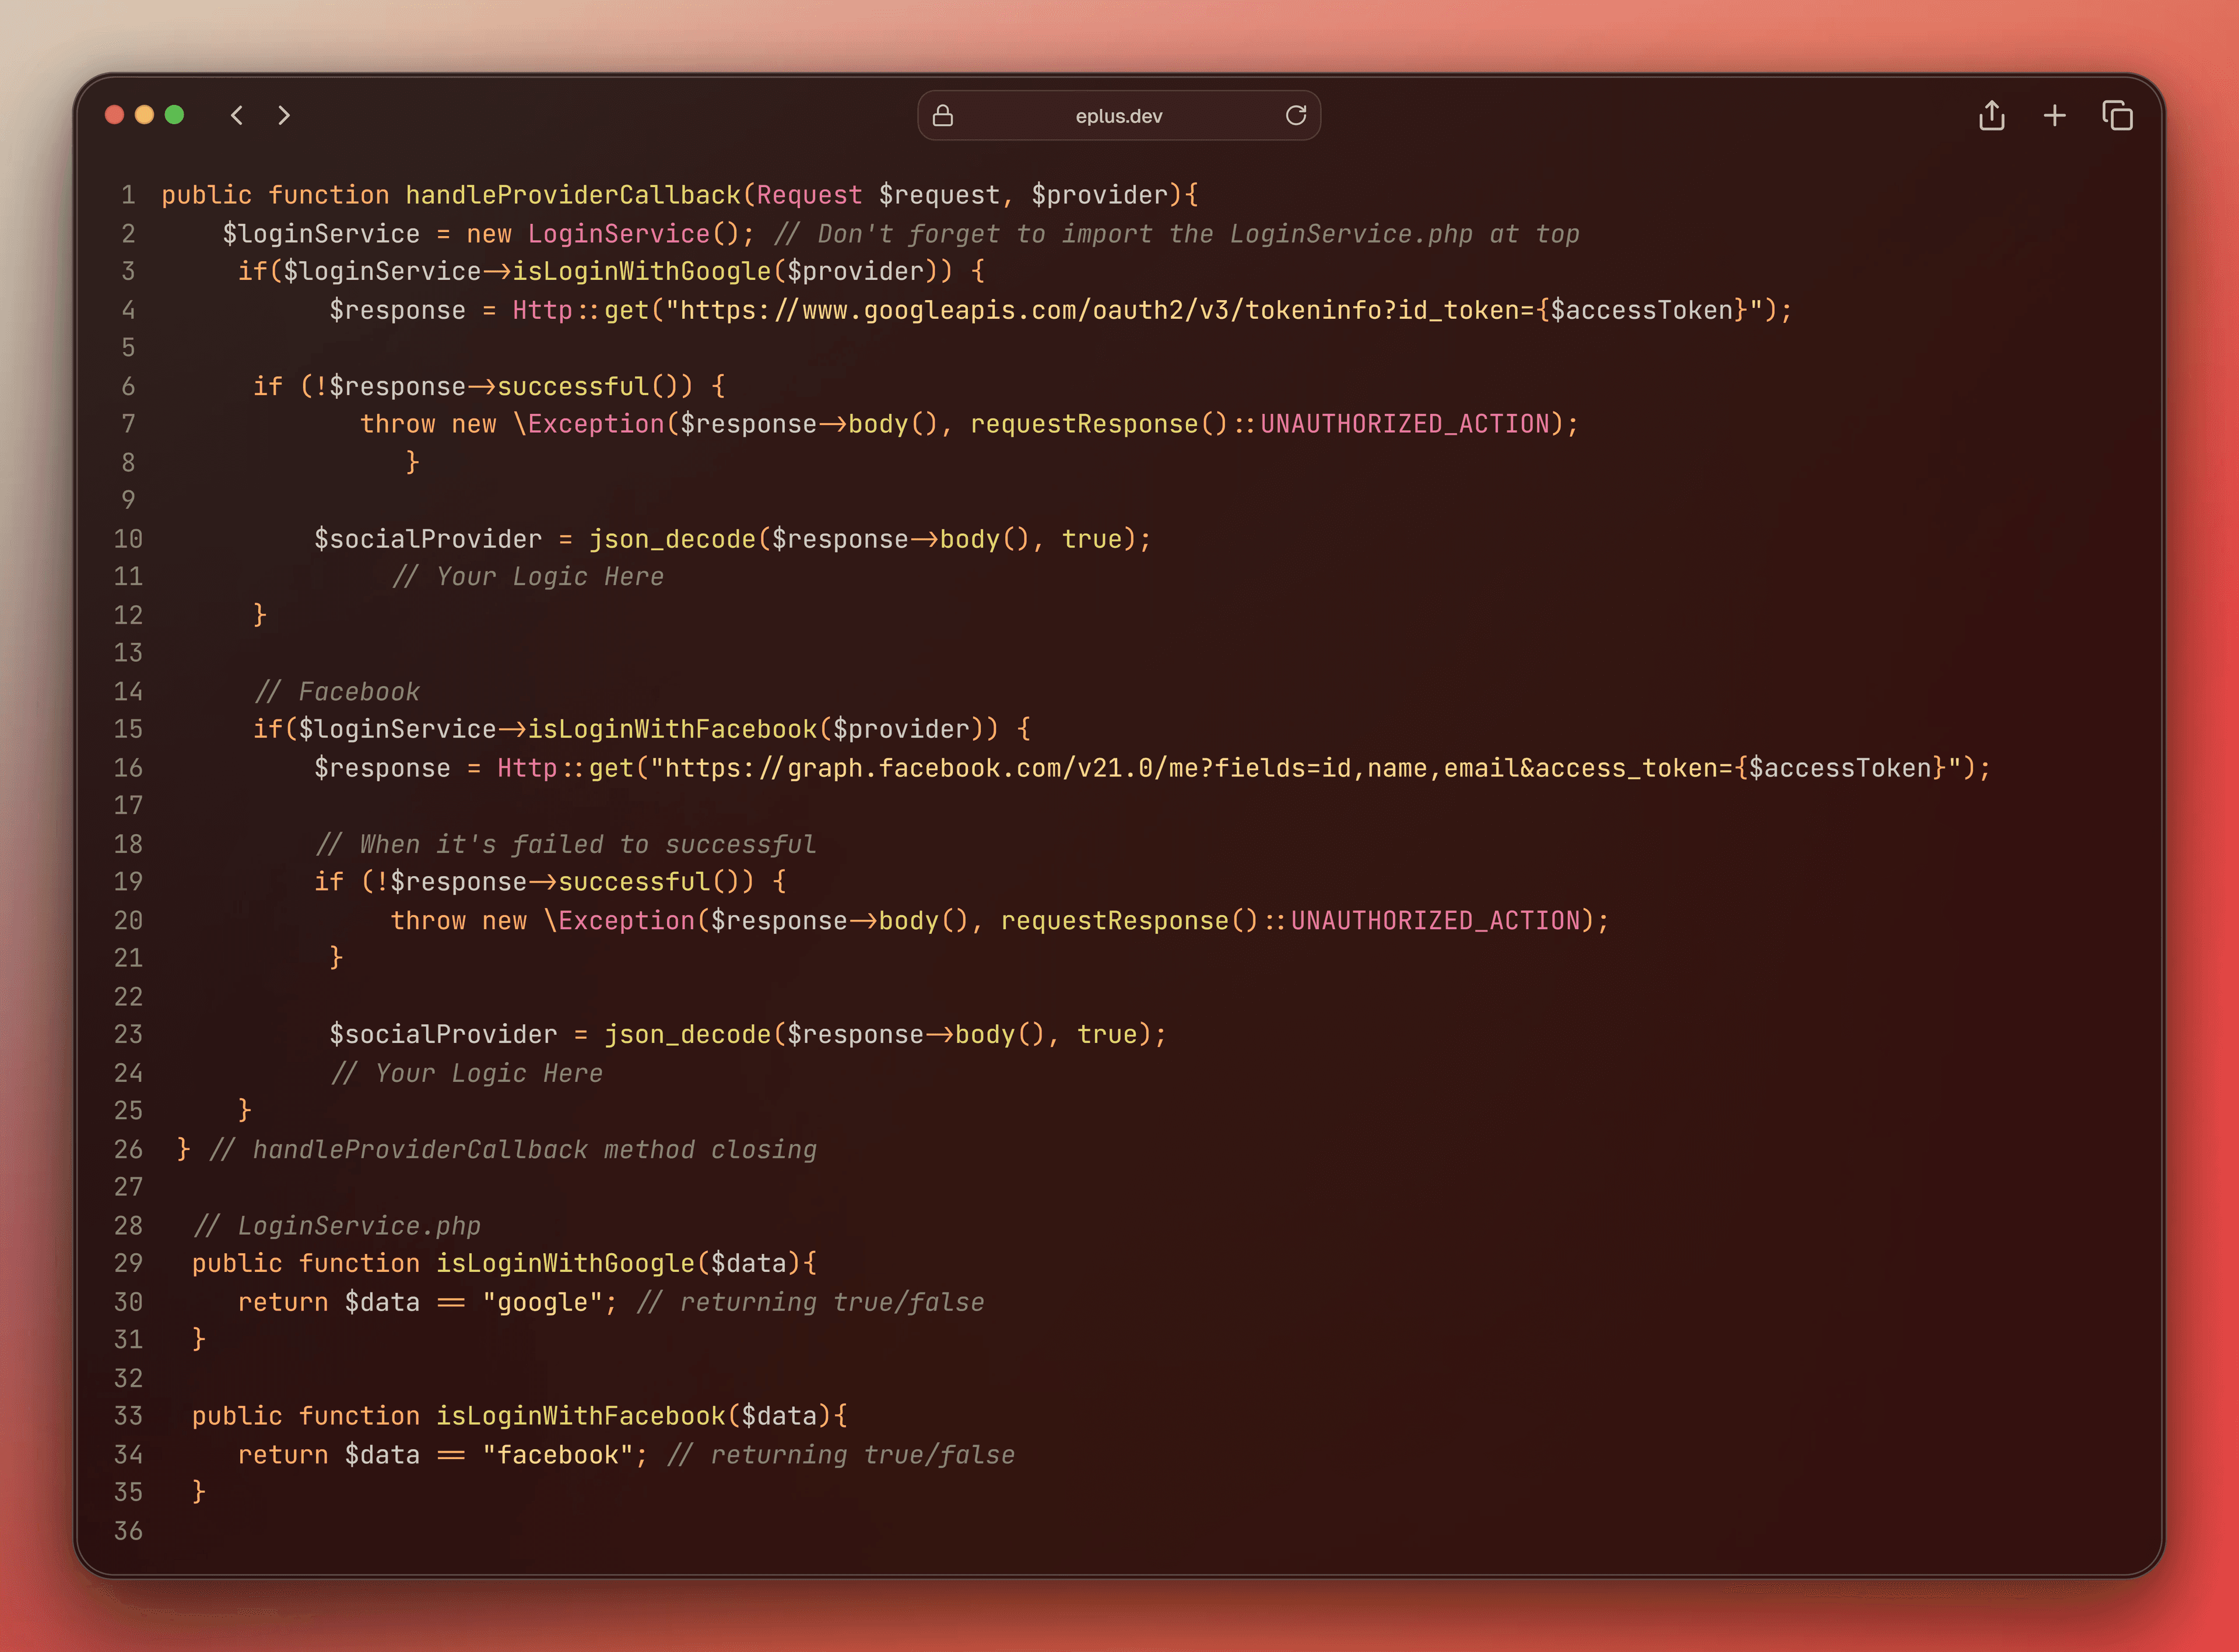Add a new tab with plus icon

tap(2054, 116)
